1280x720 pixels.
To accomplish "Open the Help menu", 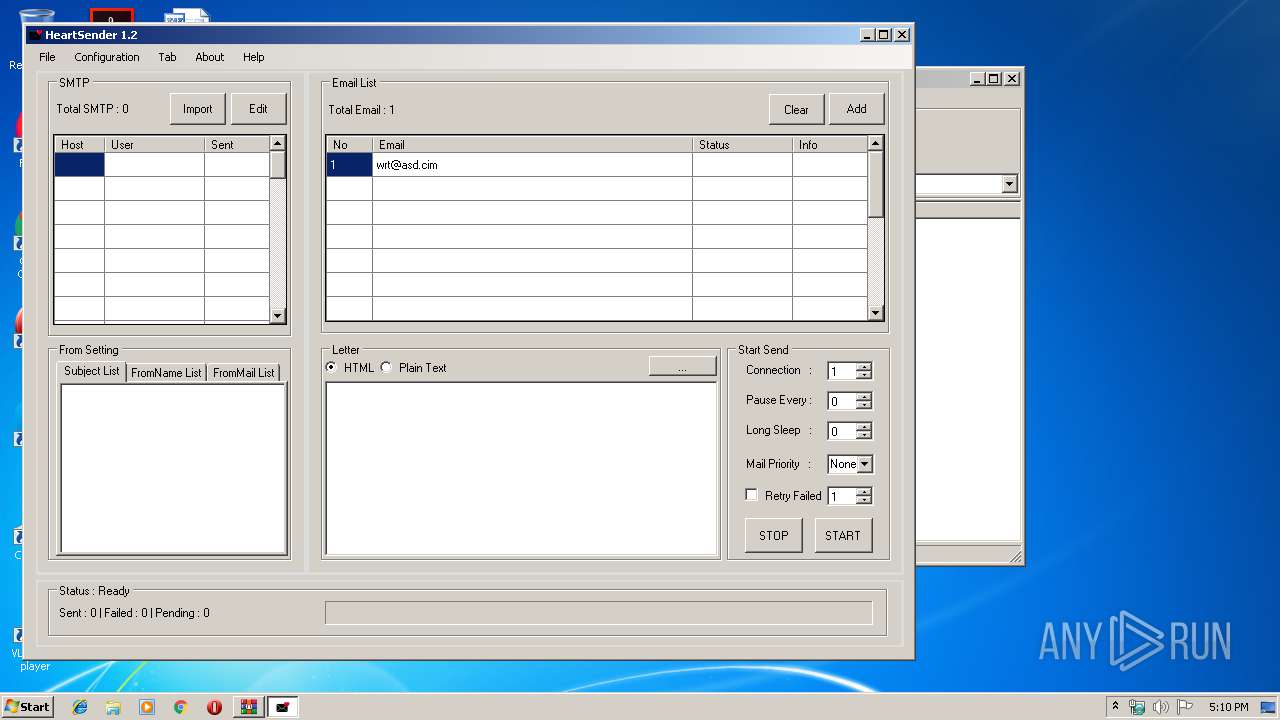I will [x=254, y=57].
